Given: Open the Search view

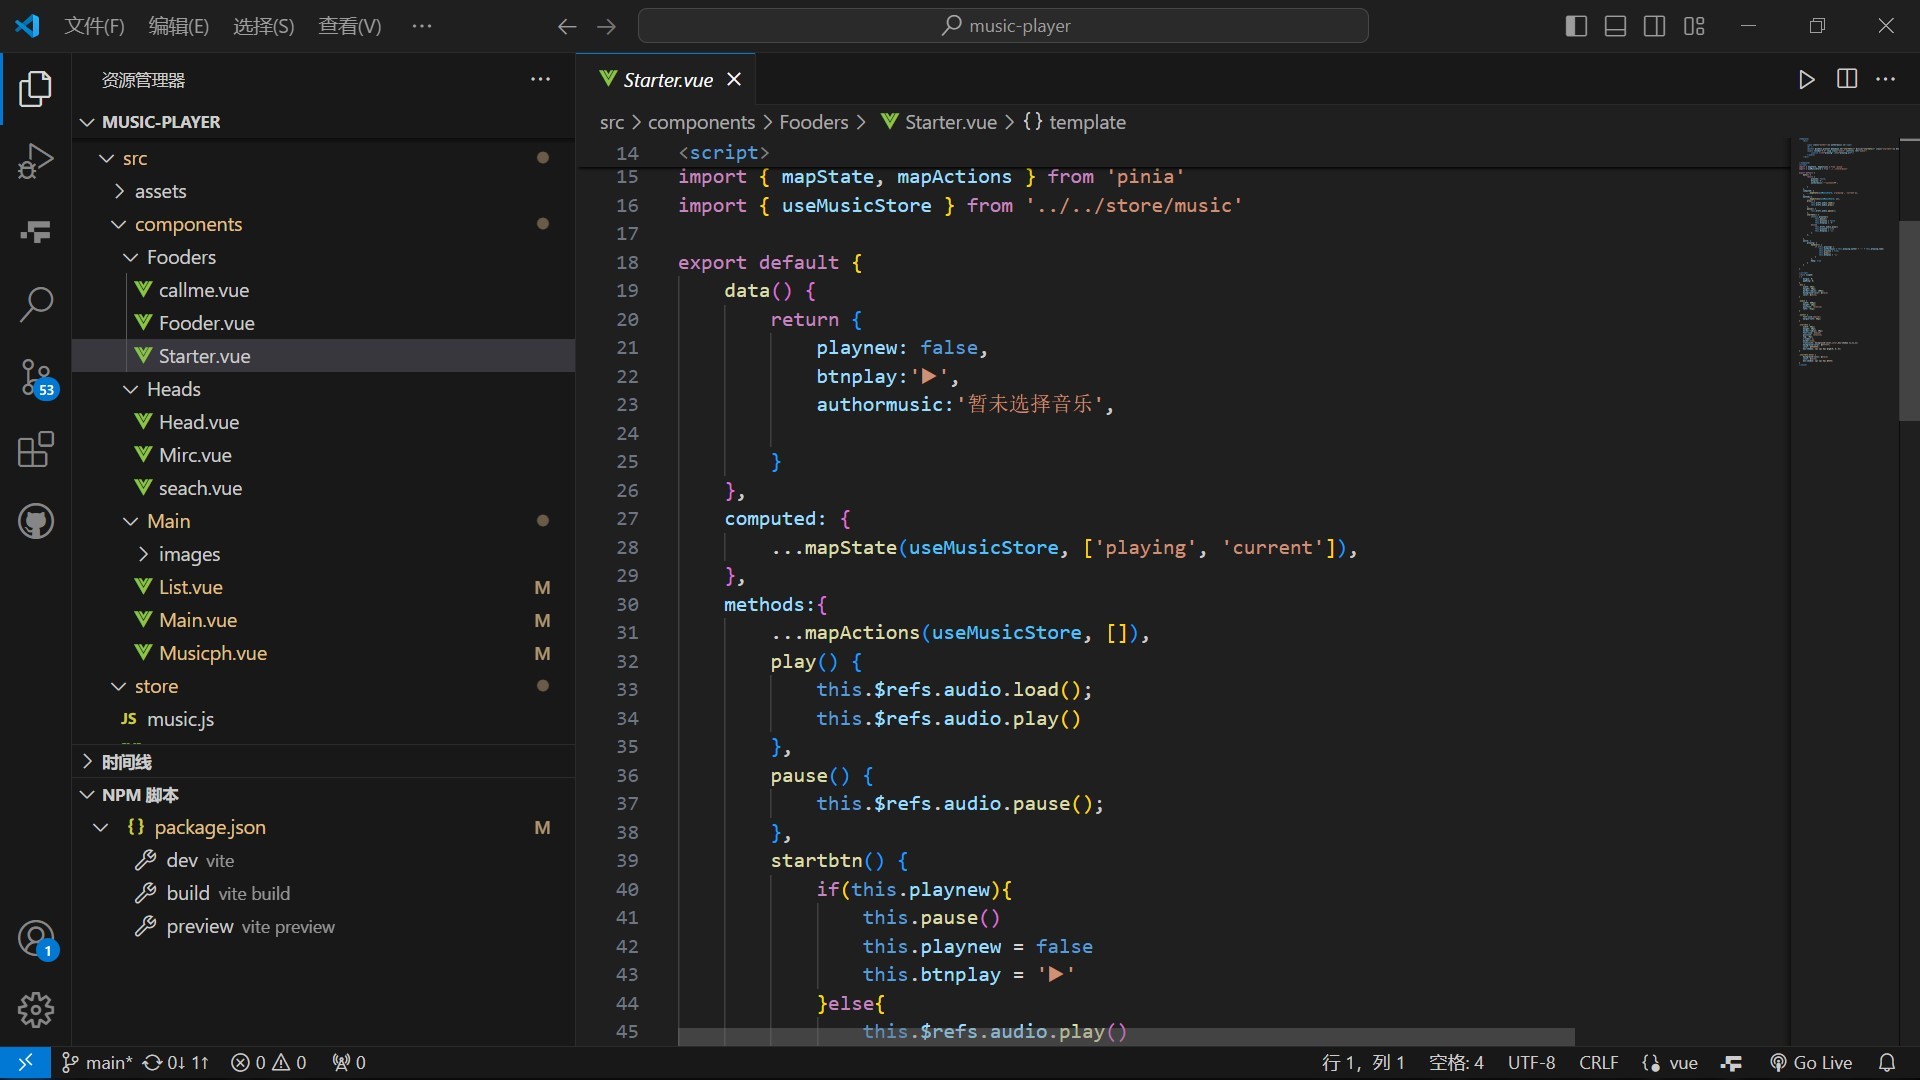Looking at the screenshot, I should pyautogui.click(x=36, y=304).
